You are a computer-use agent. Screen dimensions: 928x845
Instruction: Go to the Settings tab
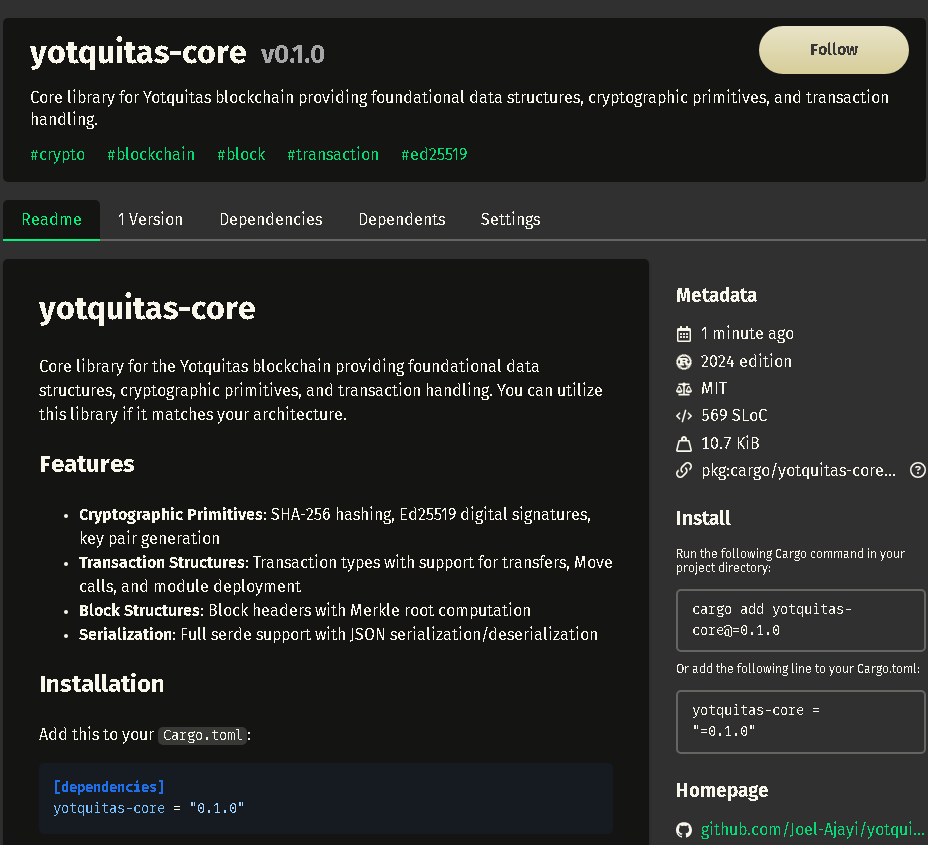(510, 220)
